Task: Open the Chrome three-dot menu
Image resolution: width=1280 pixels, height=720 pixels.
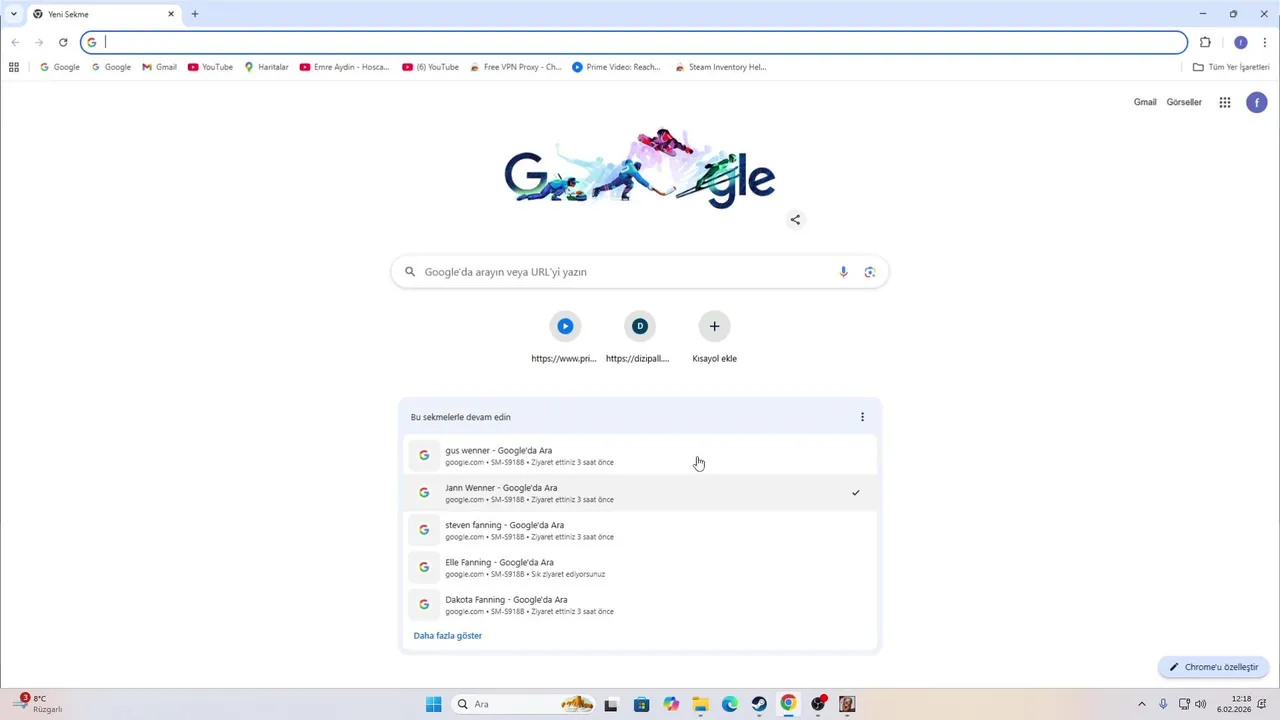Action: 1265,42
